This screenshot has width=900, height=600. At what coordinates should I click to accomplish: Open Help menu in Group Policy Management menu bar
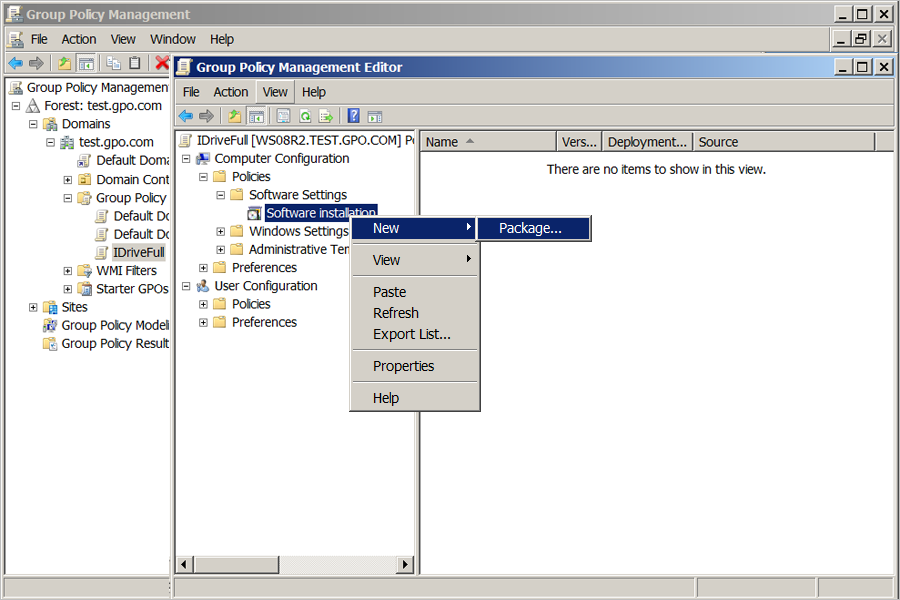pos(222,40)
